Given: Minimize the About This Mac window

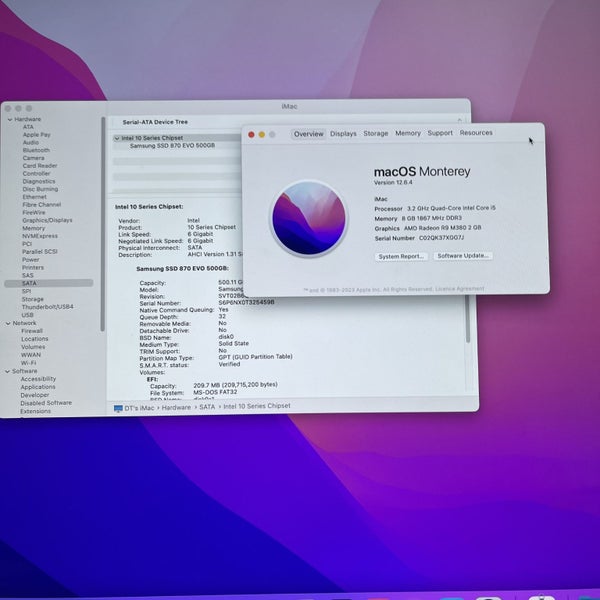Looking at the screenshot, I should click(x=262, y=134).
